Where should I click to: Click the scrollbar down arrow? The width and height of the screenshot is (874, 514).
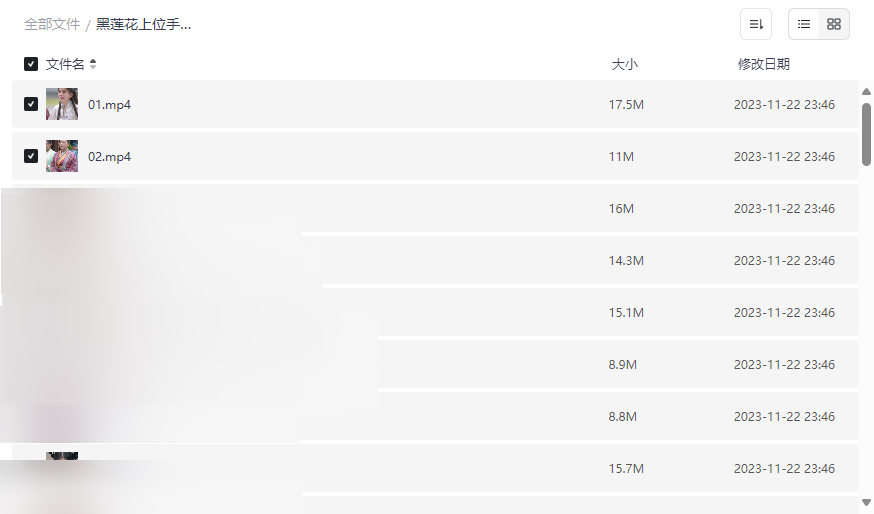866,502
